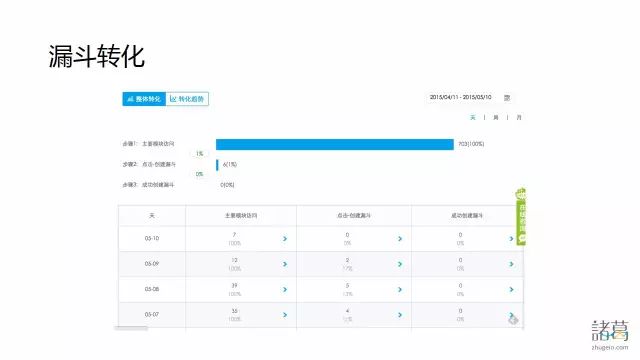Expand 05-09 成功创建漏斗 cell chevron

coord(511,264)
